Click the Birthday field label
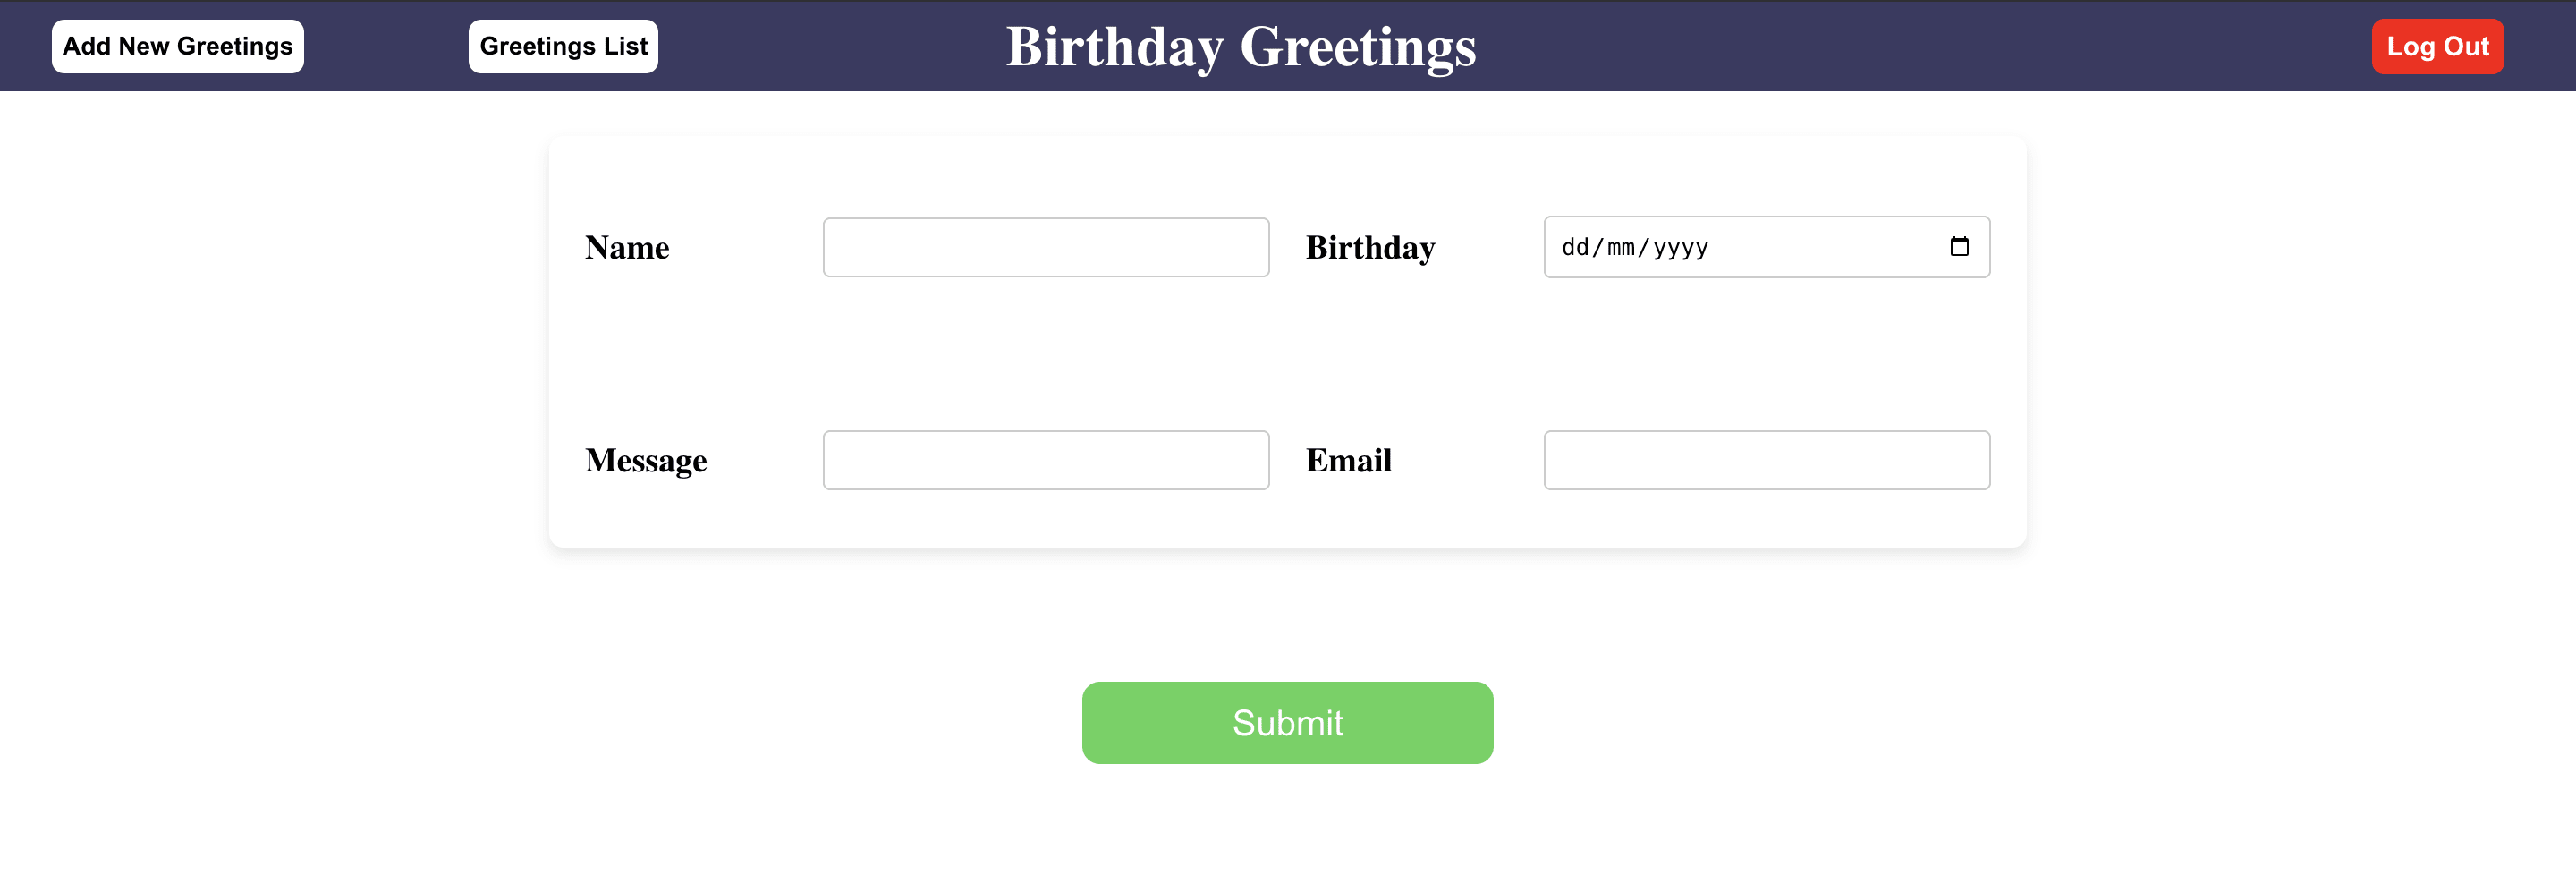This screenshot has height=875, width=2576. coord(1370,248)
